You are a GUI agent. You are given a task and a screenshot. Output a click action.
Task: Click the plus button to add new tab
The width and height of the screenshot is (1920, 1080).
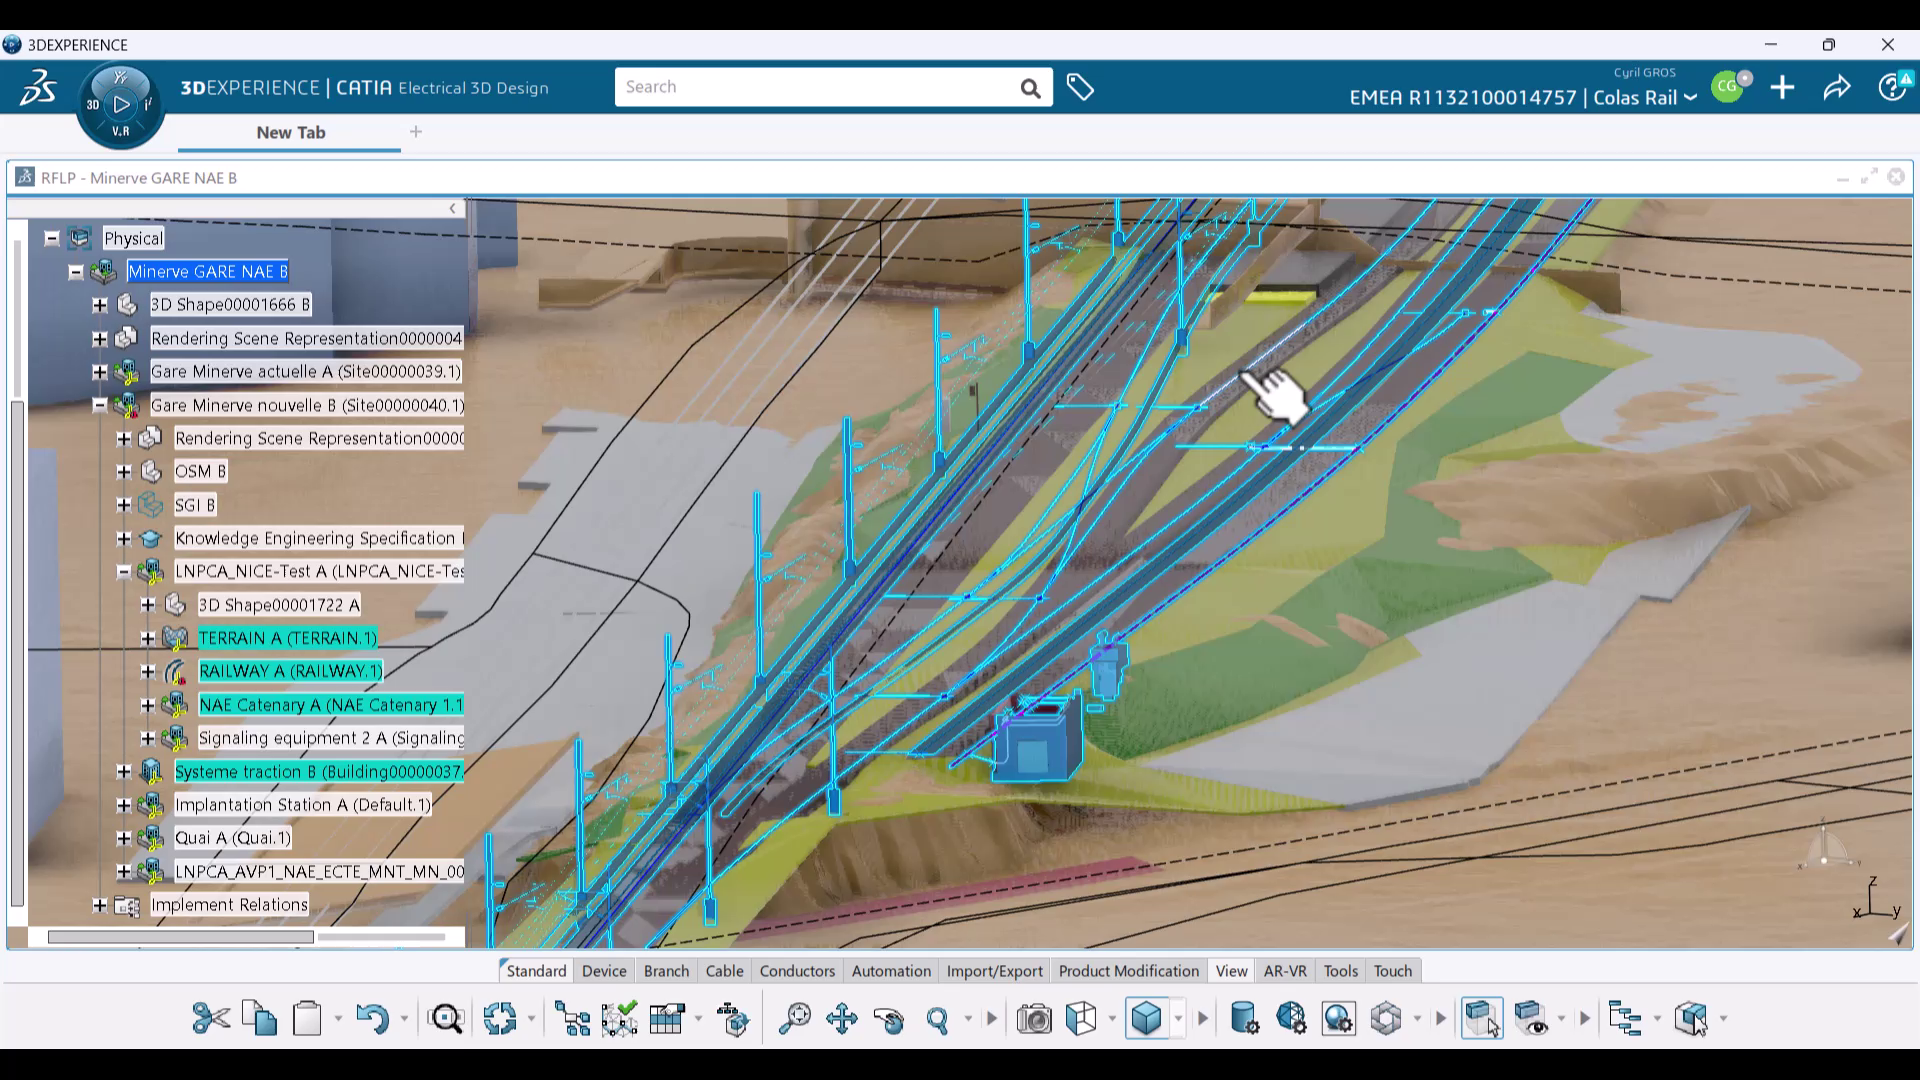(416, 132)
